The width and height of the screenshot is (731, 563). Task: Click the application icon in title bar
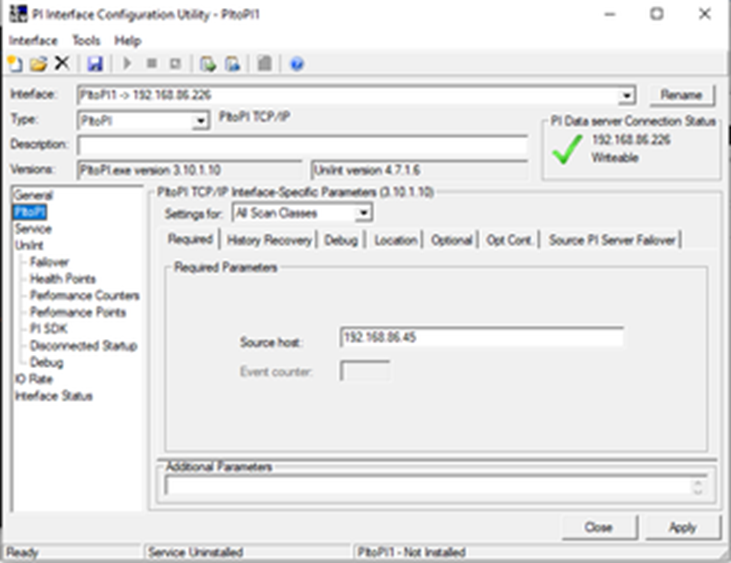click(x=18, y=14)
